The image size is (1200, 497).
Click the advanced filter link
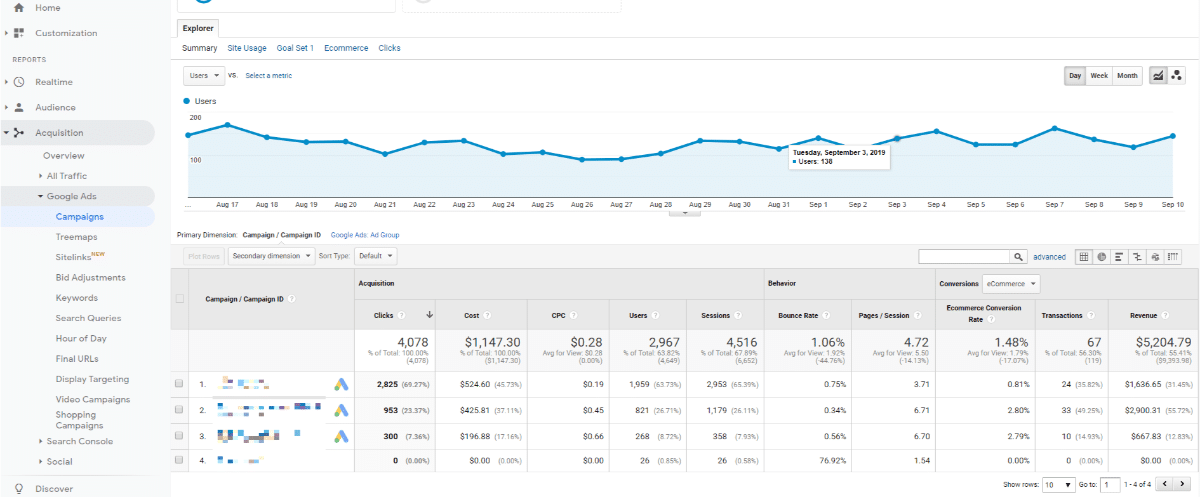tap(1049, 257)
